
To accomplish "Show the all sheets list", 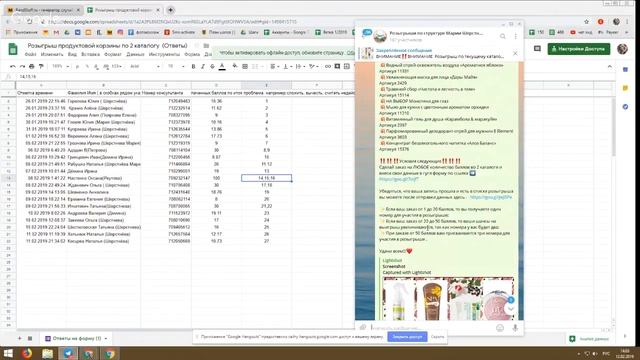I will pyautogui.click(x=30, y=338).
